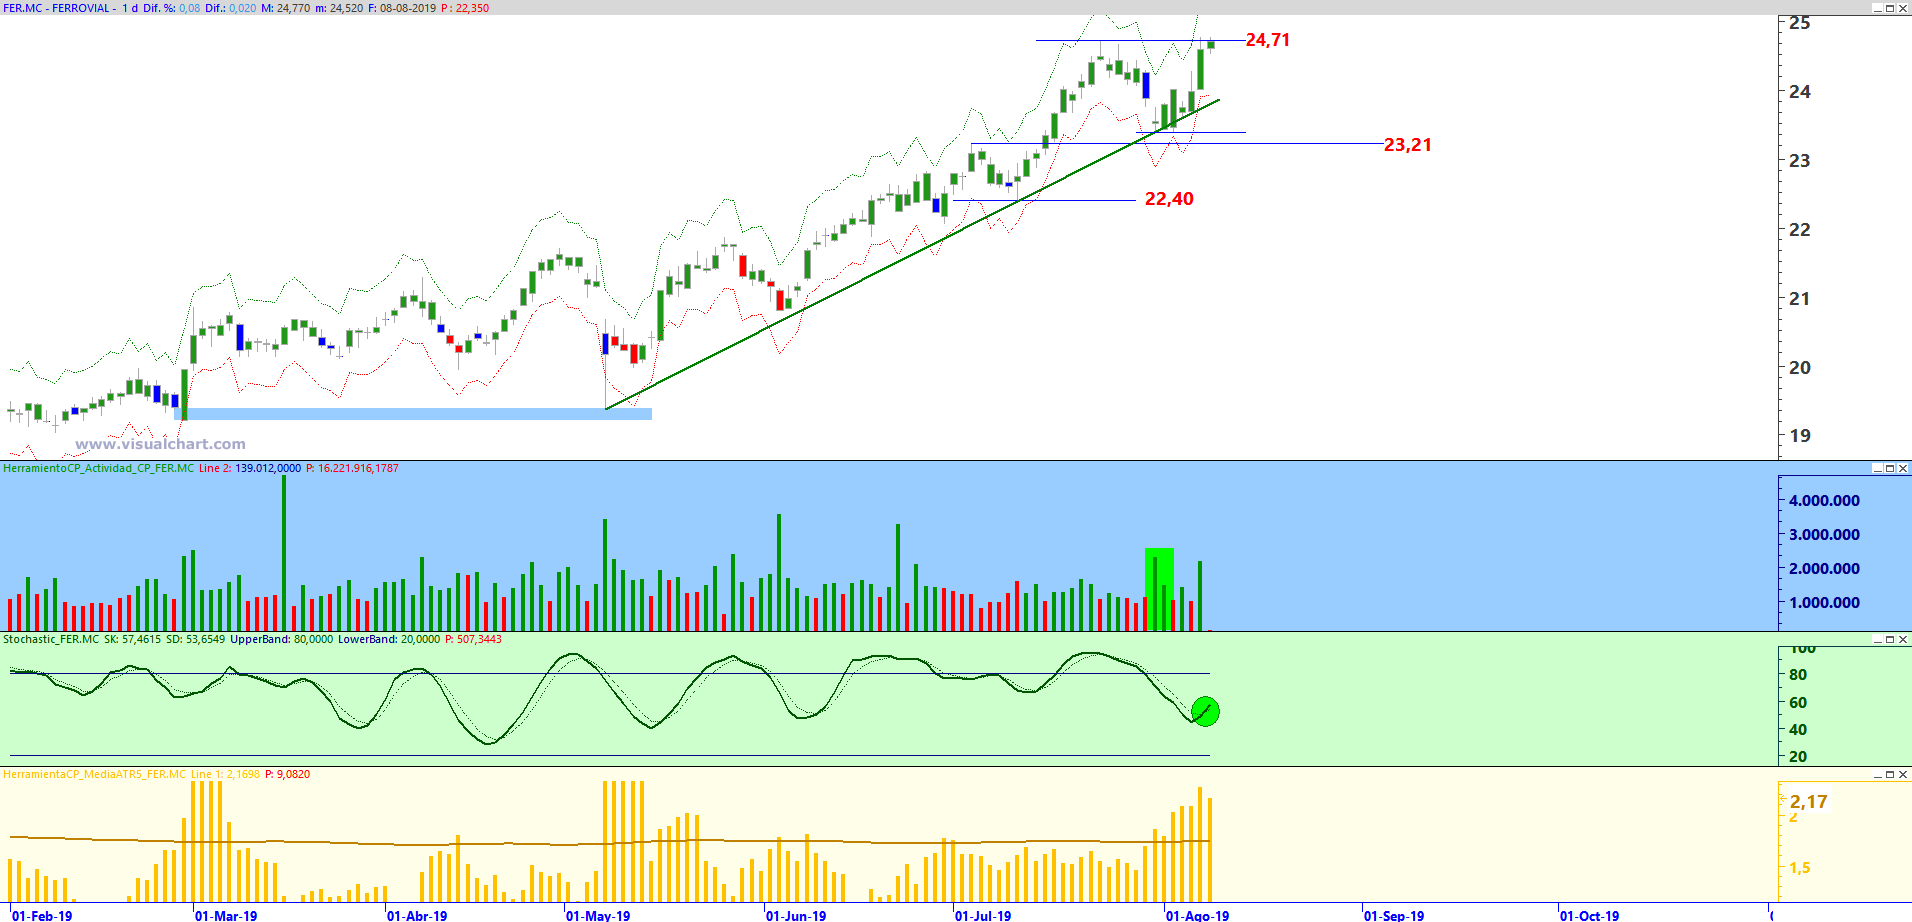
Task: Click the 01-May-19 date label
Action: (x=598, y=915)
